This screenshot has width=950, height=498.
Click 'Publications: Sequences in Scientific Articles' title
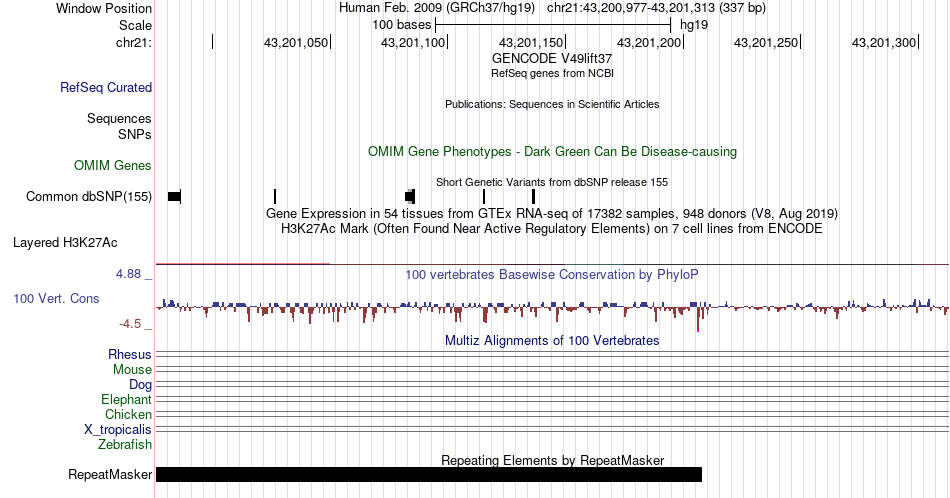coord(552,104)
